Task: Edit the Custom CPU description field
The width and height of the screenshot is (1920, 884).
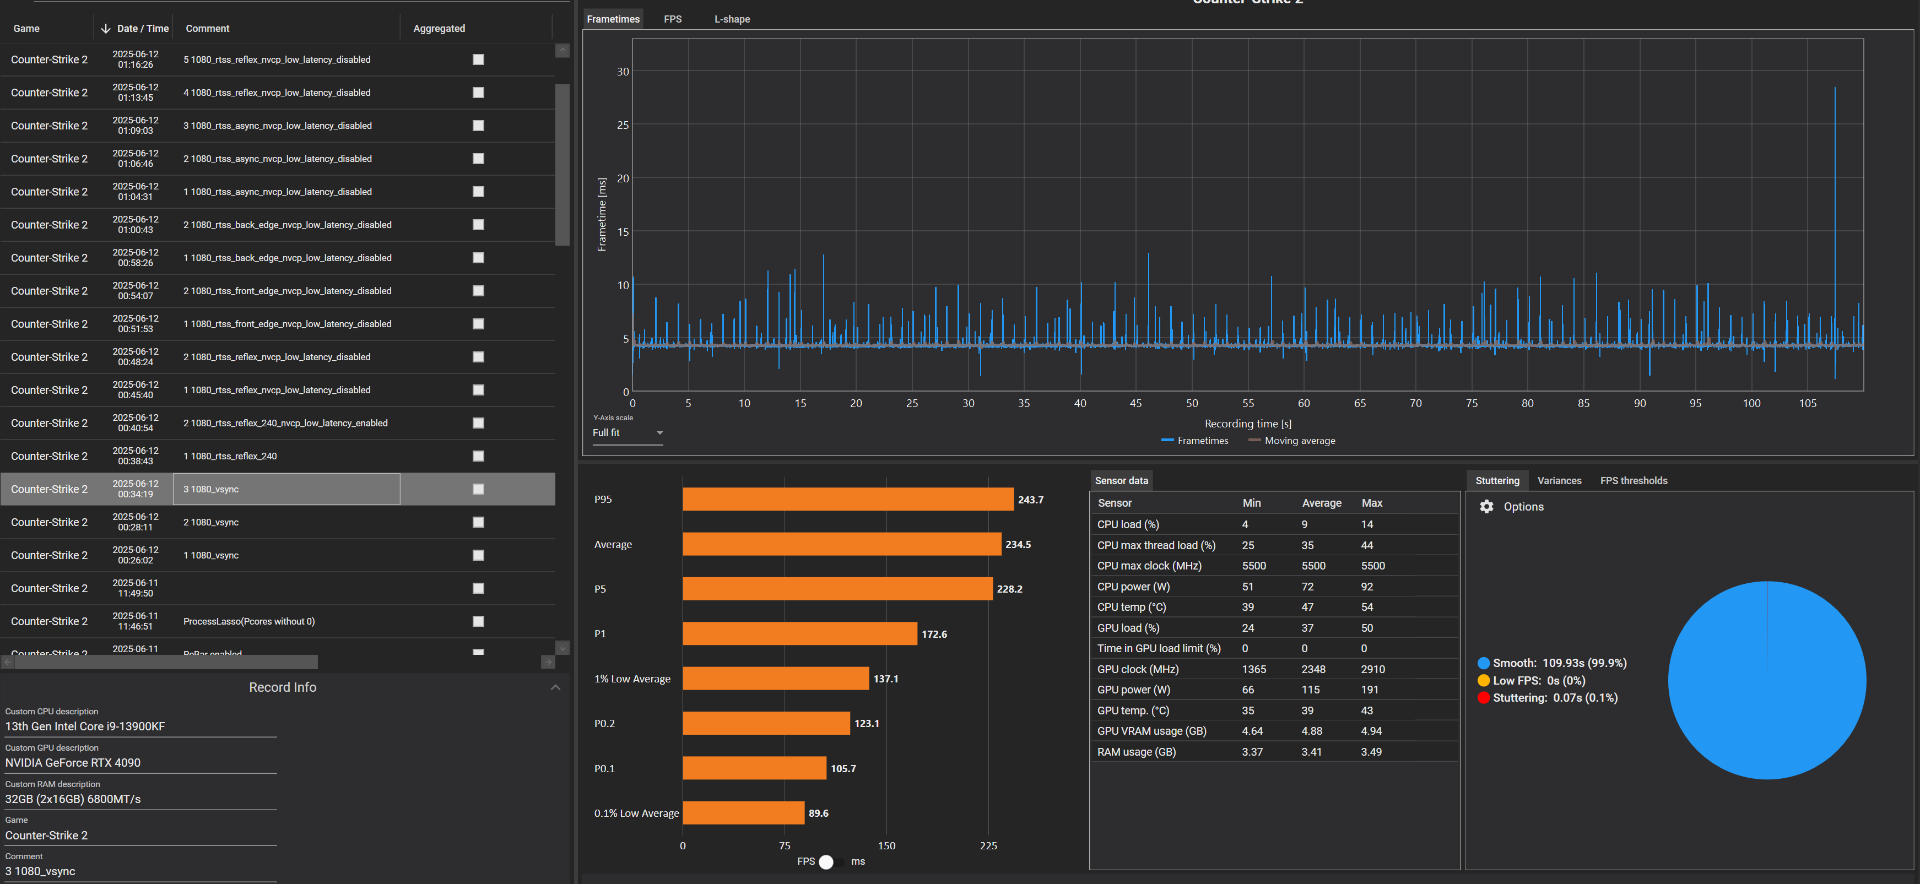Action: click(140, 727)
